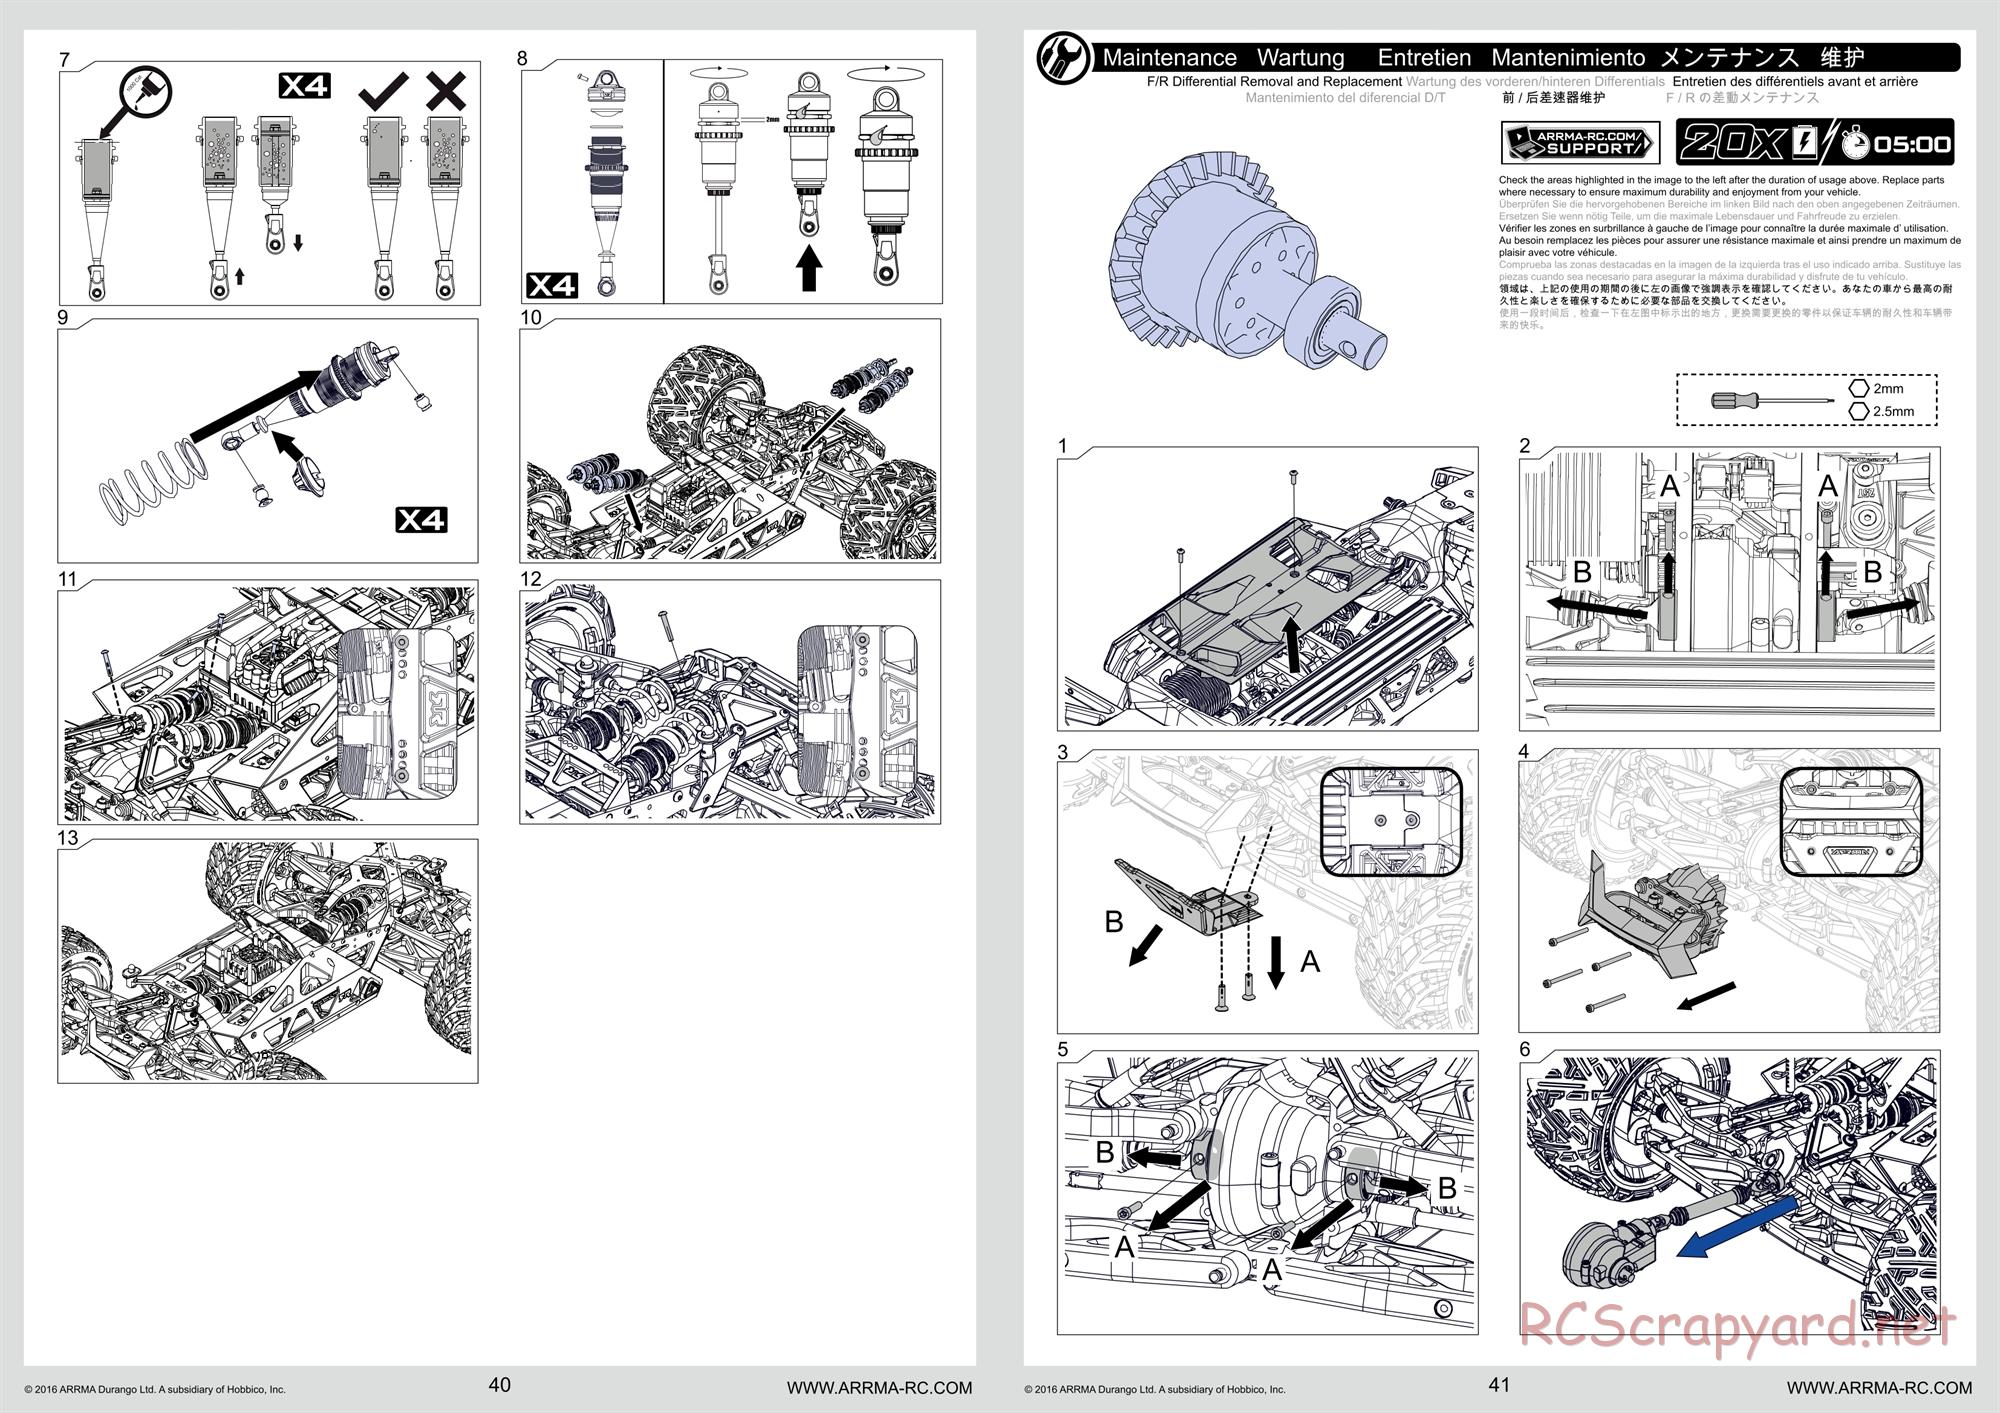
Task: Select step 5 gearbox diagram
Action: pos(1267,1192)
